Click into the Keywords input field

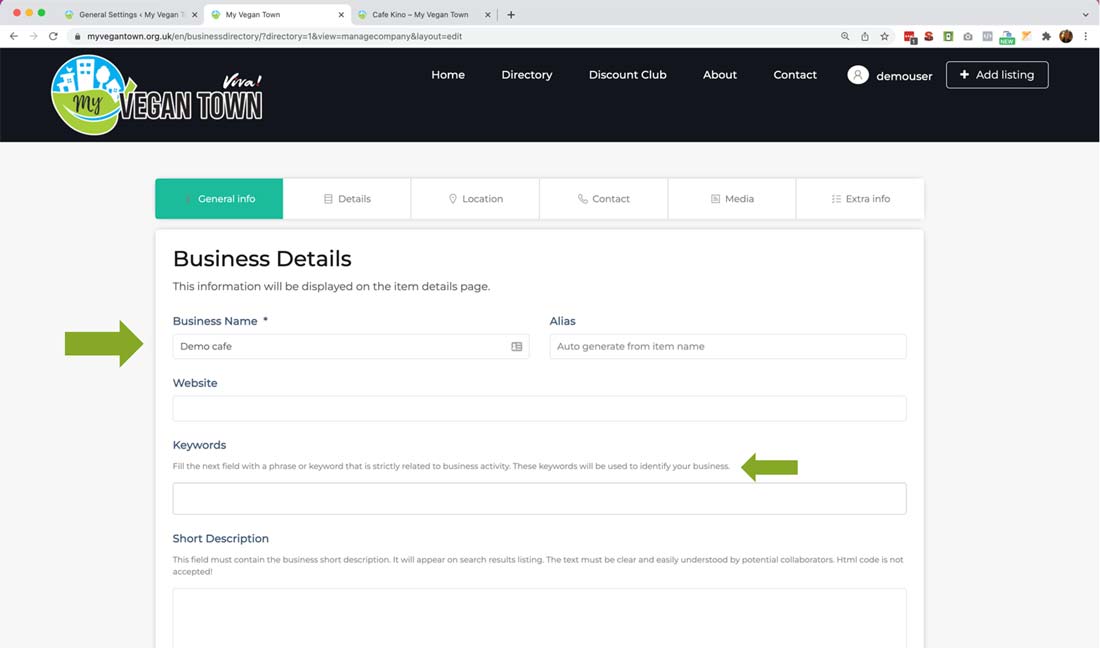click(x=539, y=499)
